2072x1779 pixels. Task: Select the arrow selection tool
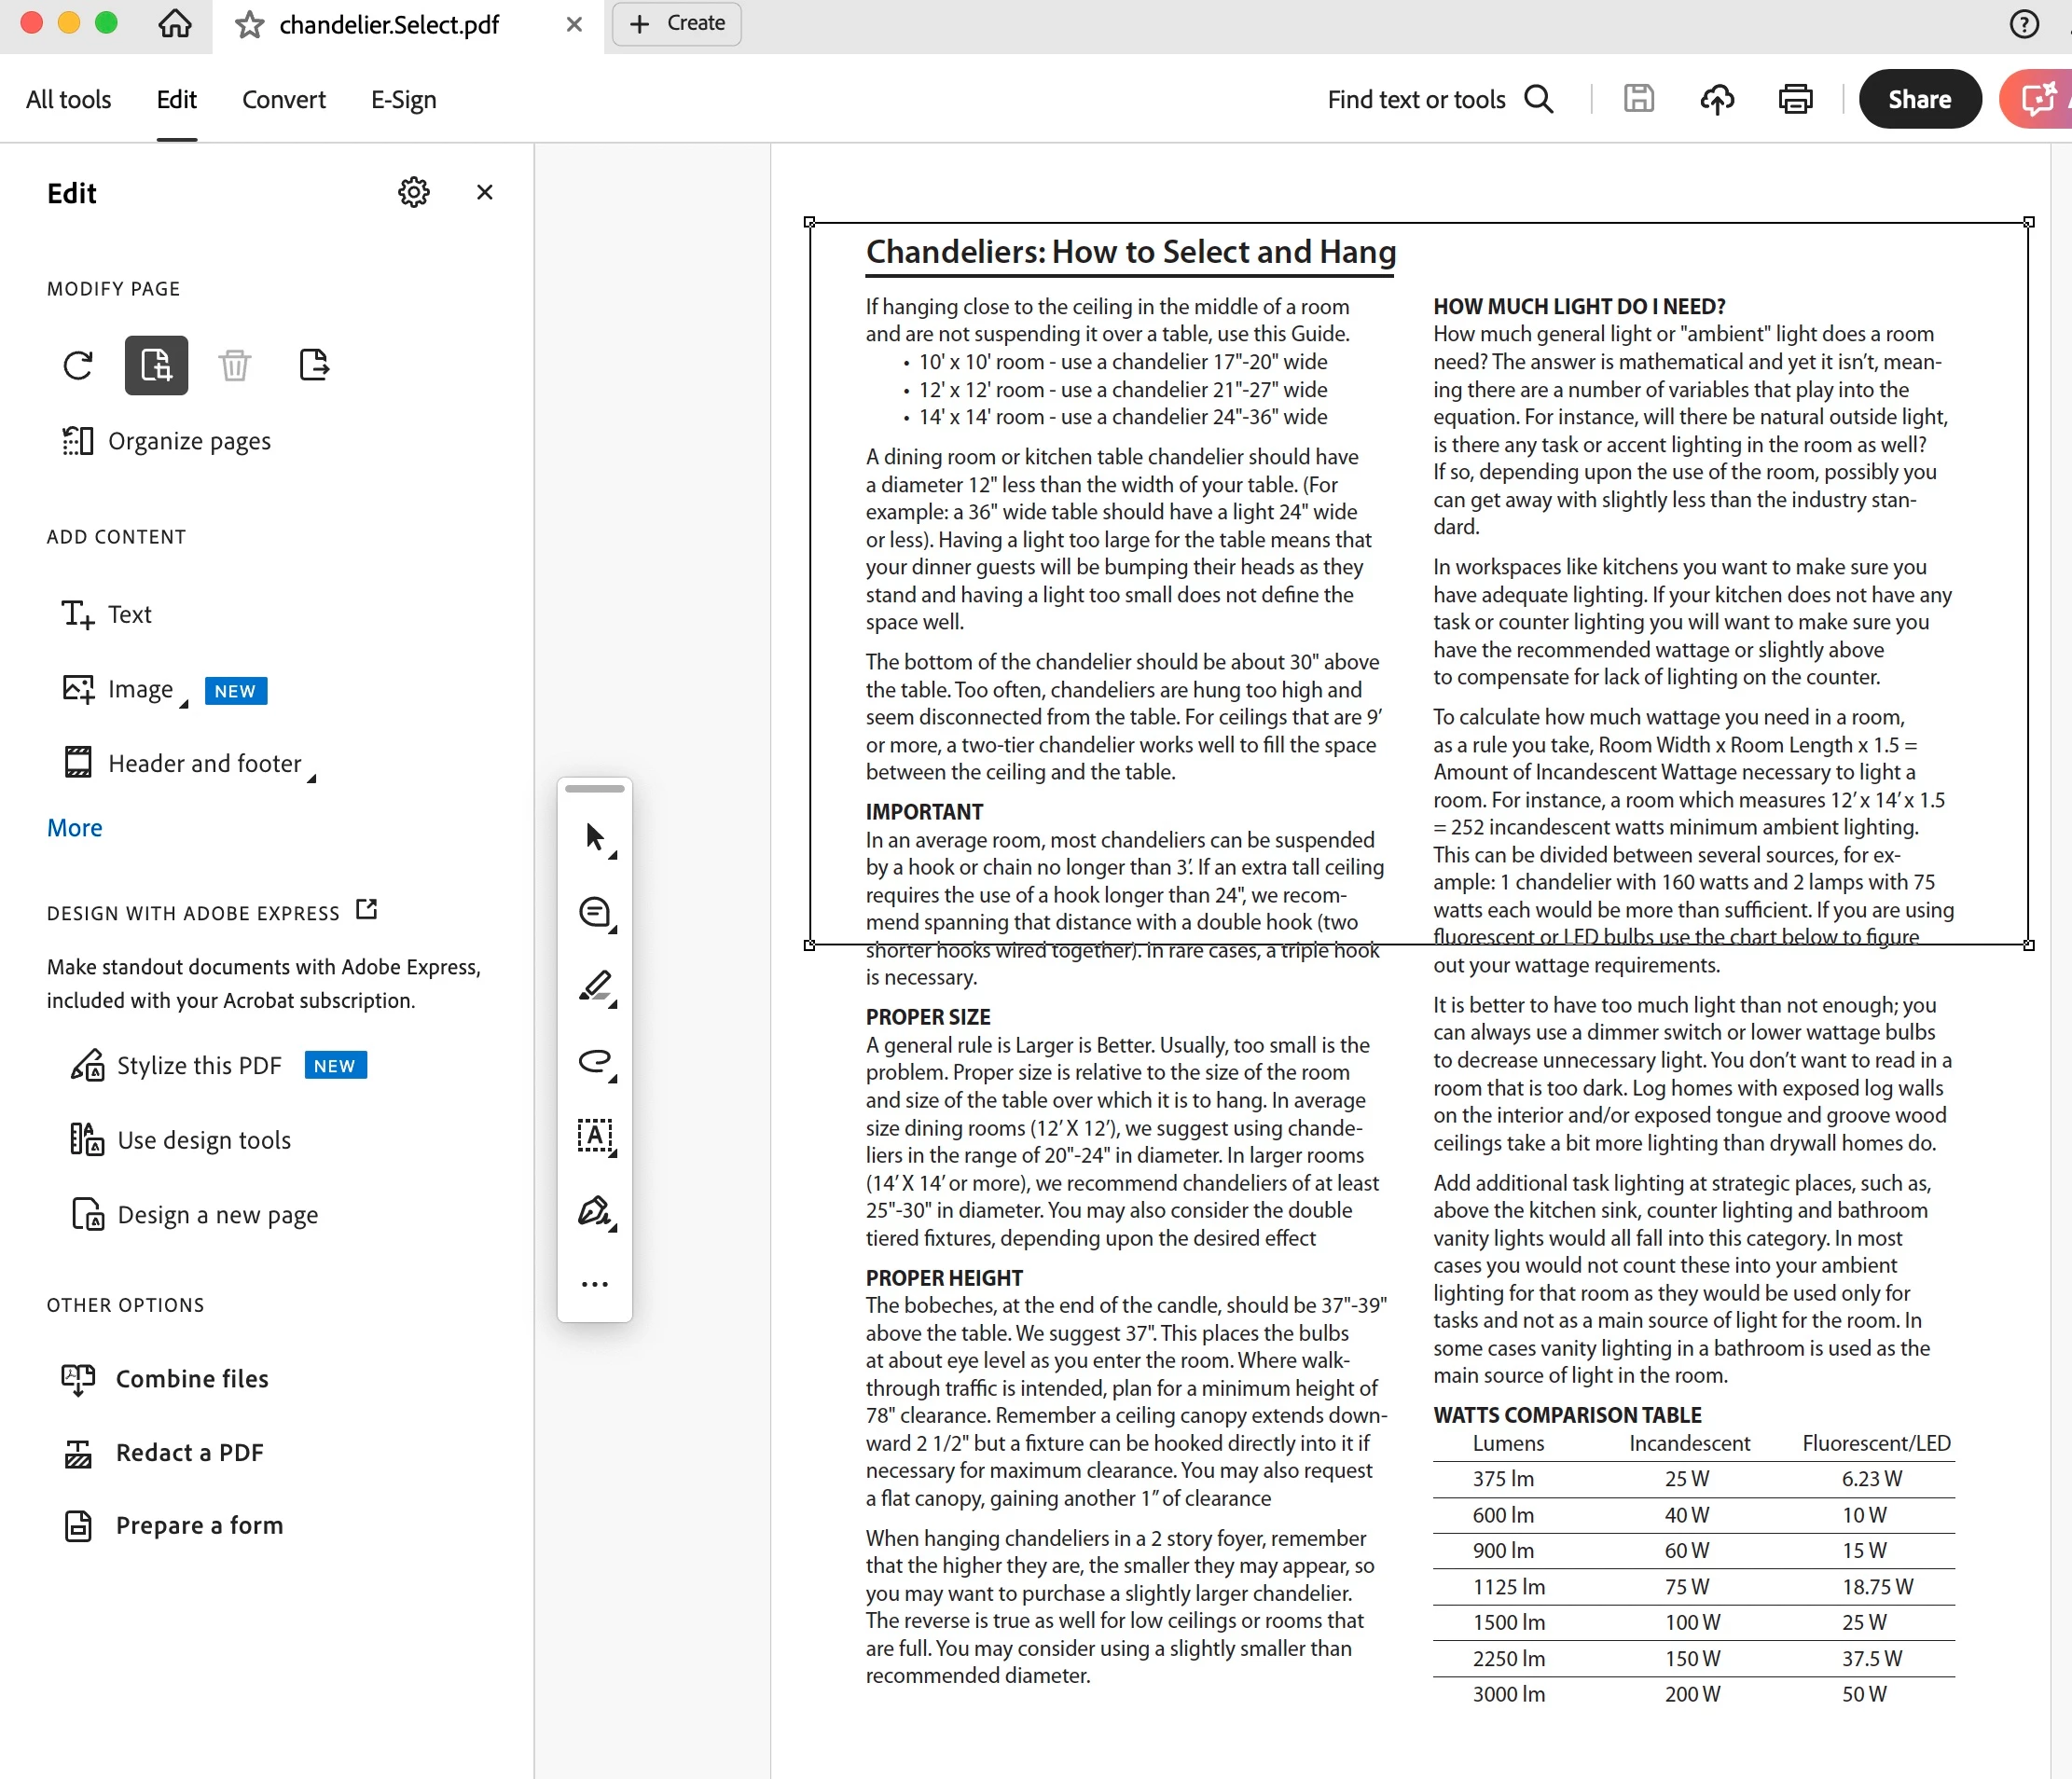click(x=595, y=837)
